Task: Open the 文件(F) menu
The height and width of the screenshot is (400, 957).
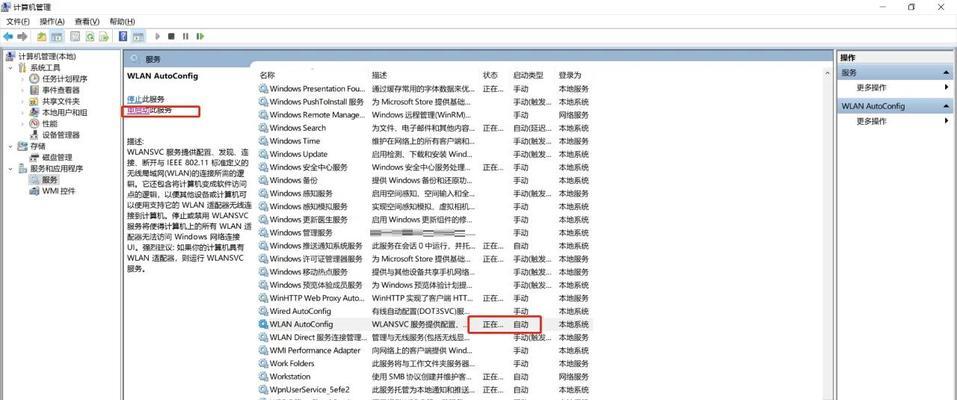Action: click(18, 21)
